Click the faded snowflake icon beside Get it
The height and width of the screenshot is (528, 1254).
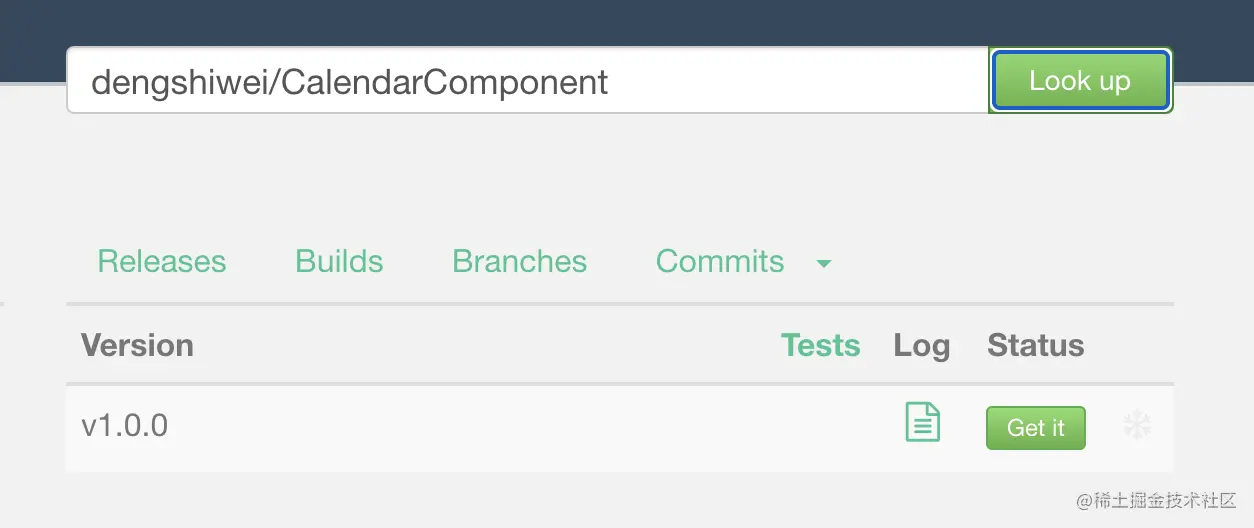1137,426
